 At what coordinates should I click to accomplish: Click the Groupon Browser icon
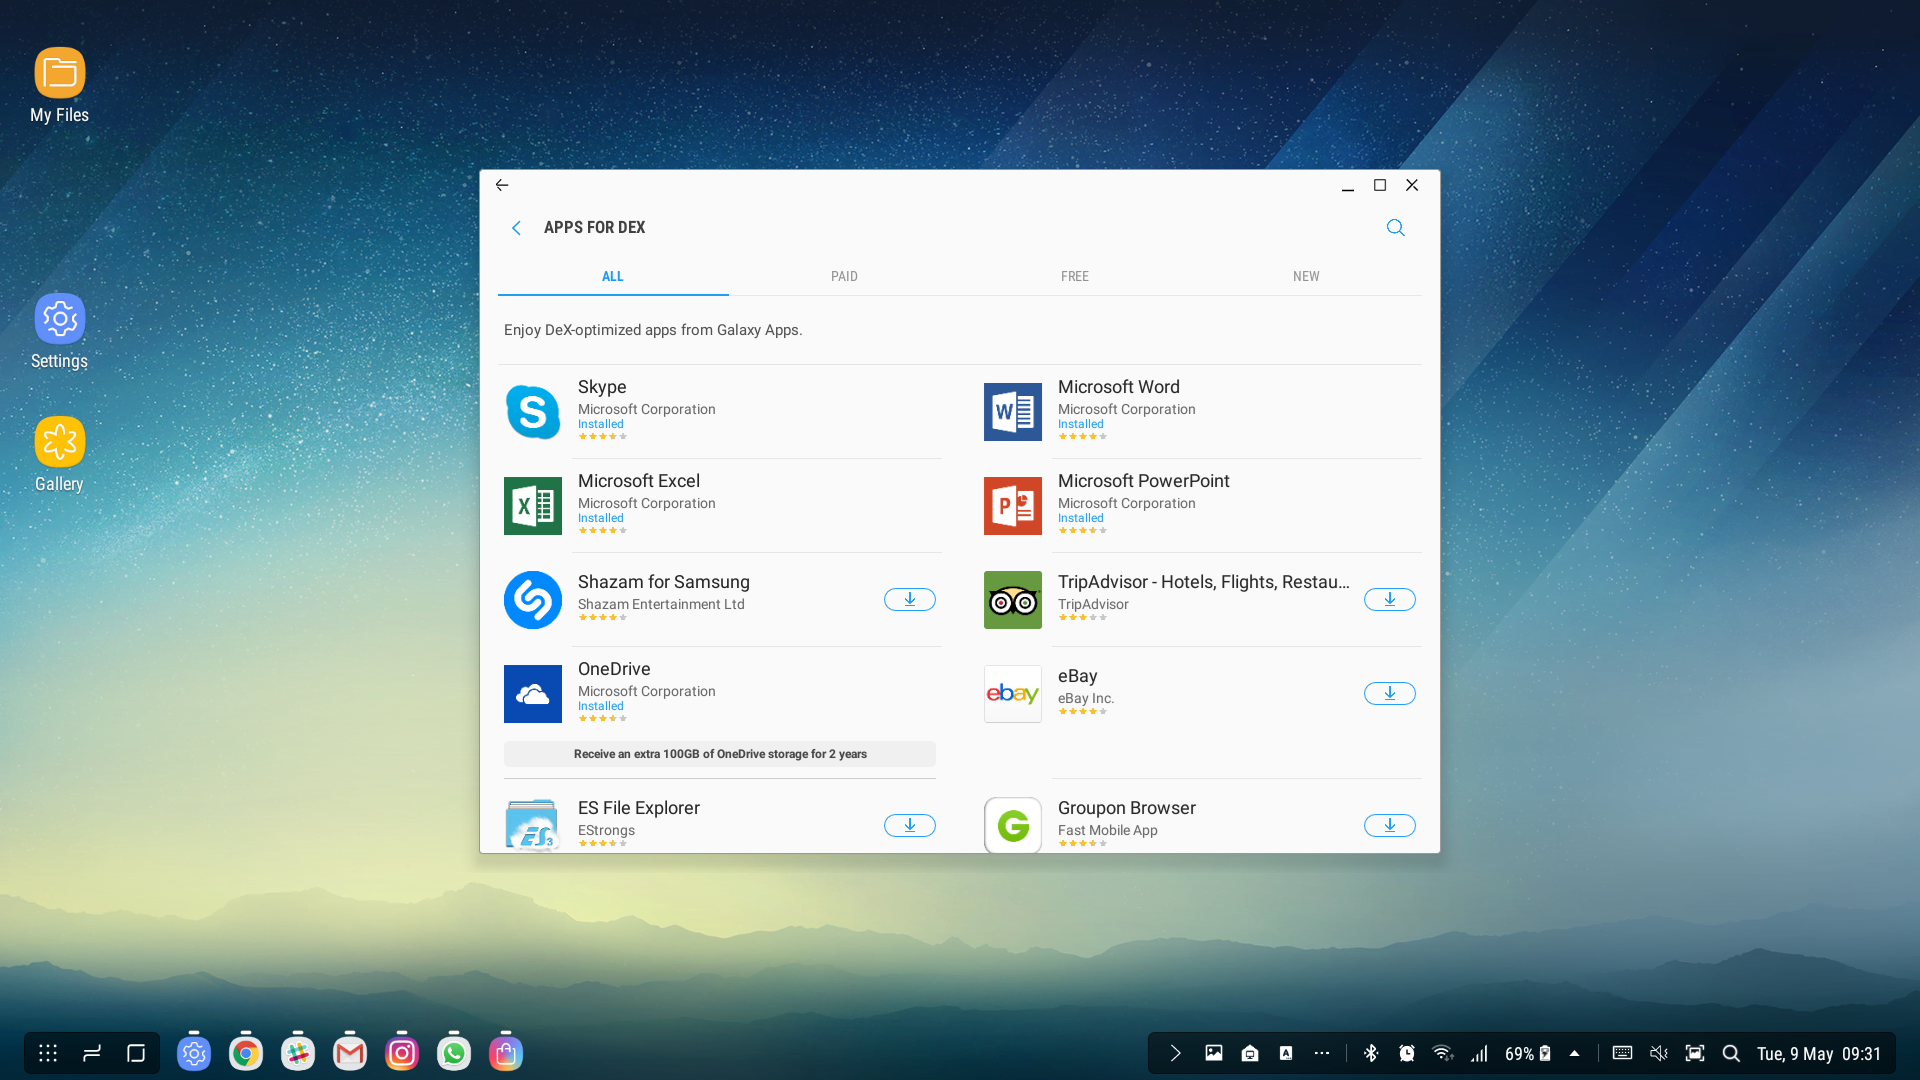[x=1013, y=825]
